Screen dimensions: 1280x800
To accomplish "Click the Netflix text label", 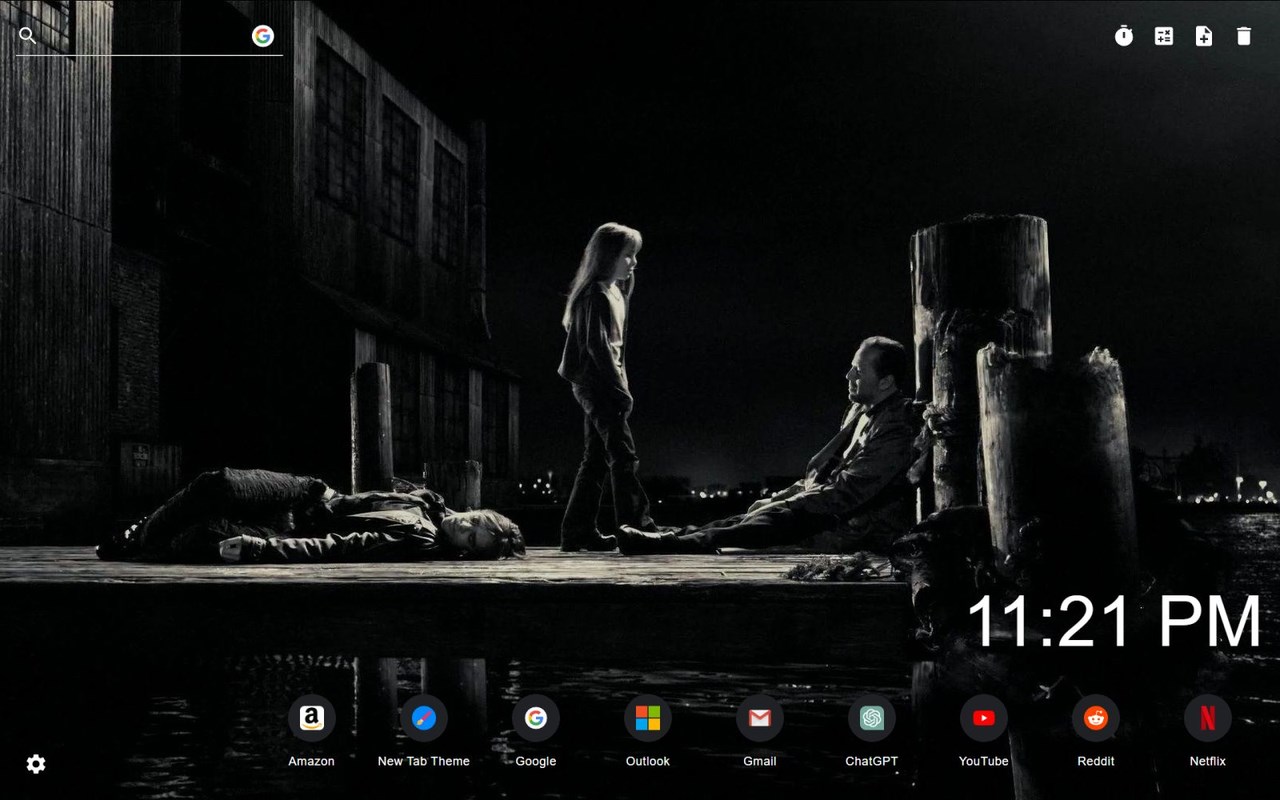I will (x=1208, y=761).
